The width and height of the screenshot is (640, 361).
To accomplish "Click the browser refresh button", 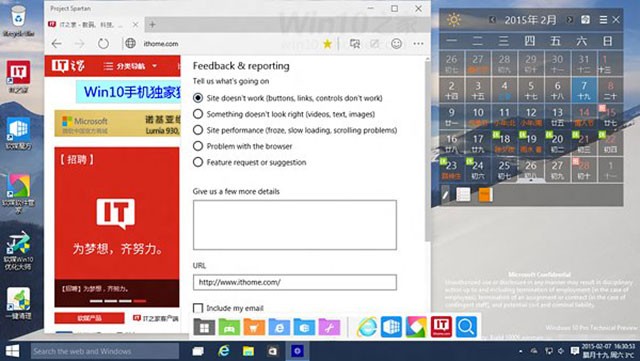I will (x=103, y=43).
